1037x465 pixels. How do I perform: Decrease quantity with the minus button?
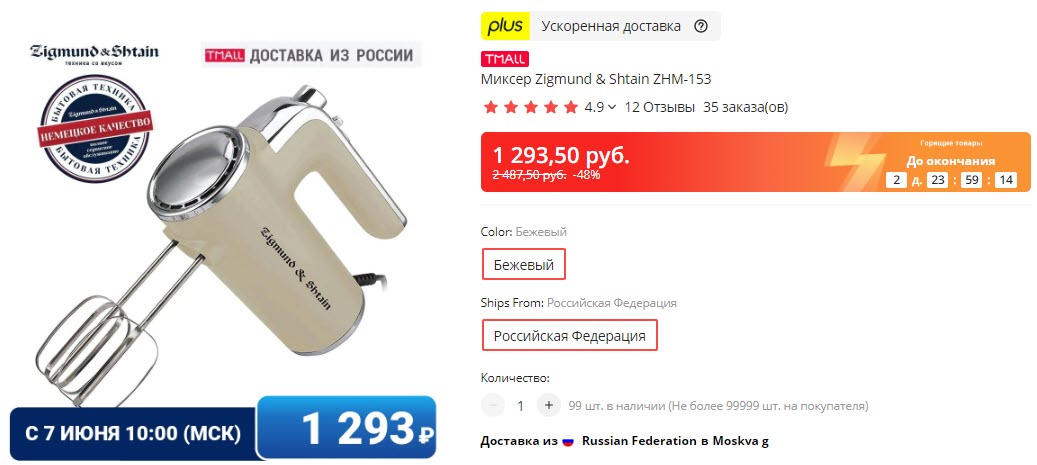(x=493, y=405)
